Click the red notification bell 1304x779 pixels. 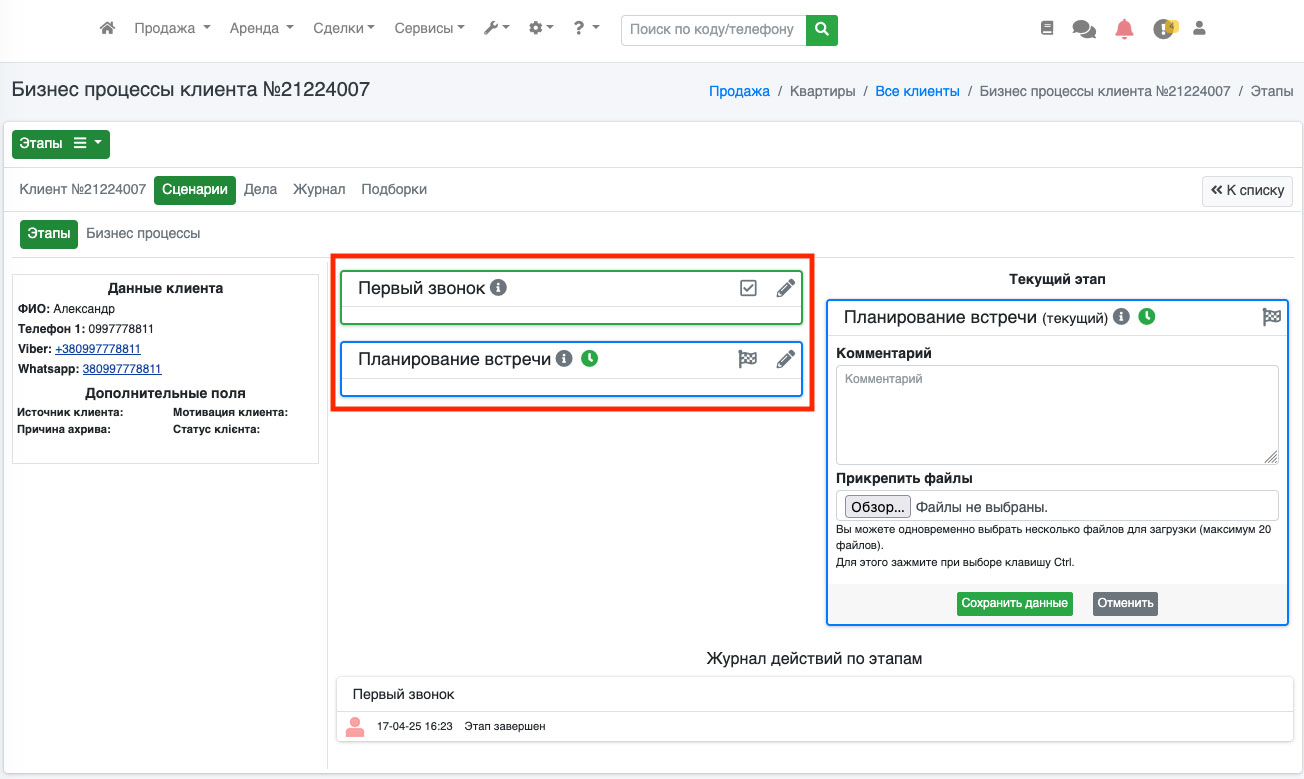[1125, 29]
